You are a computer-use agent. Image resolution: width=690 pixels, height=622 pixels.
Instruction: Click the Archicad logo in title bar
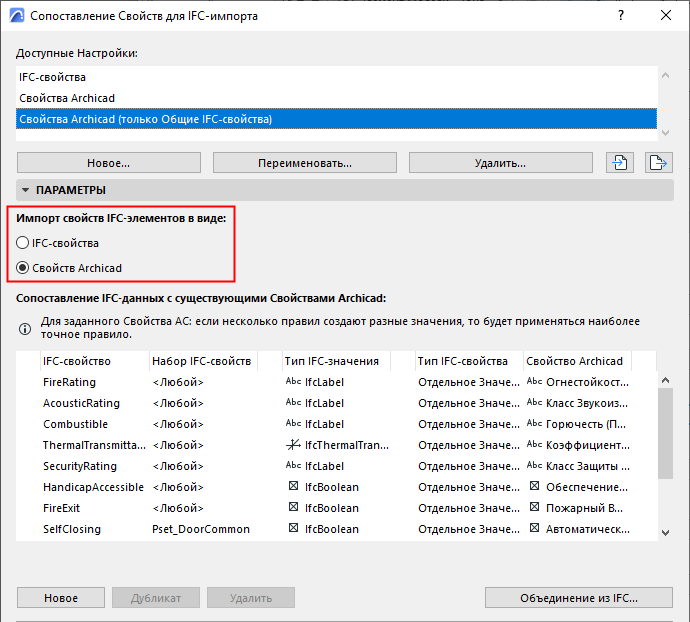15,16
